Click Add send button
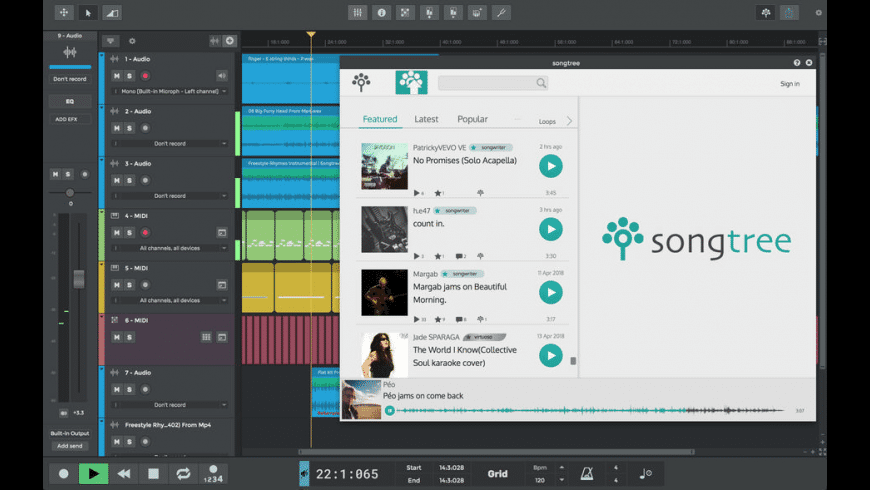This screenshot has width=870, height=490. pyautogui.click(x=70, y=446)
